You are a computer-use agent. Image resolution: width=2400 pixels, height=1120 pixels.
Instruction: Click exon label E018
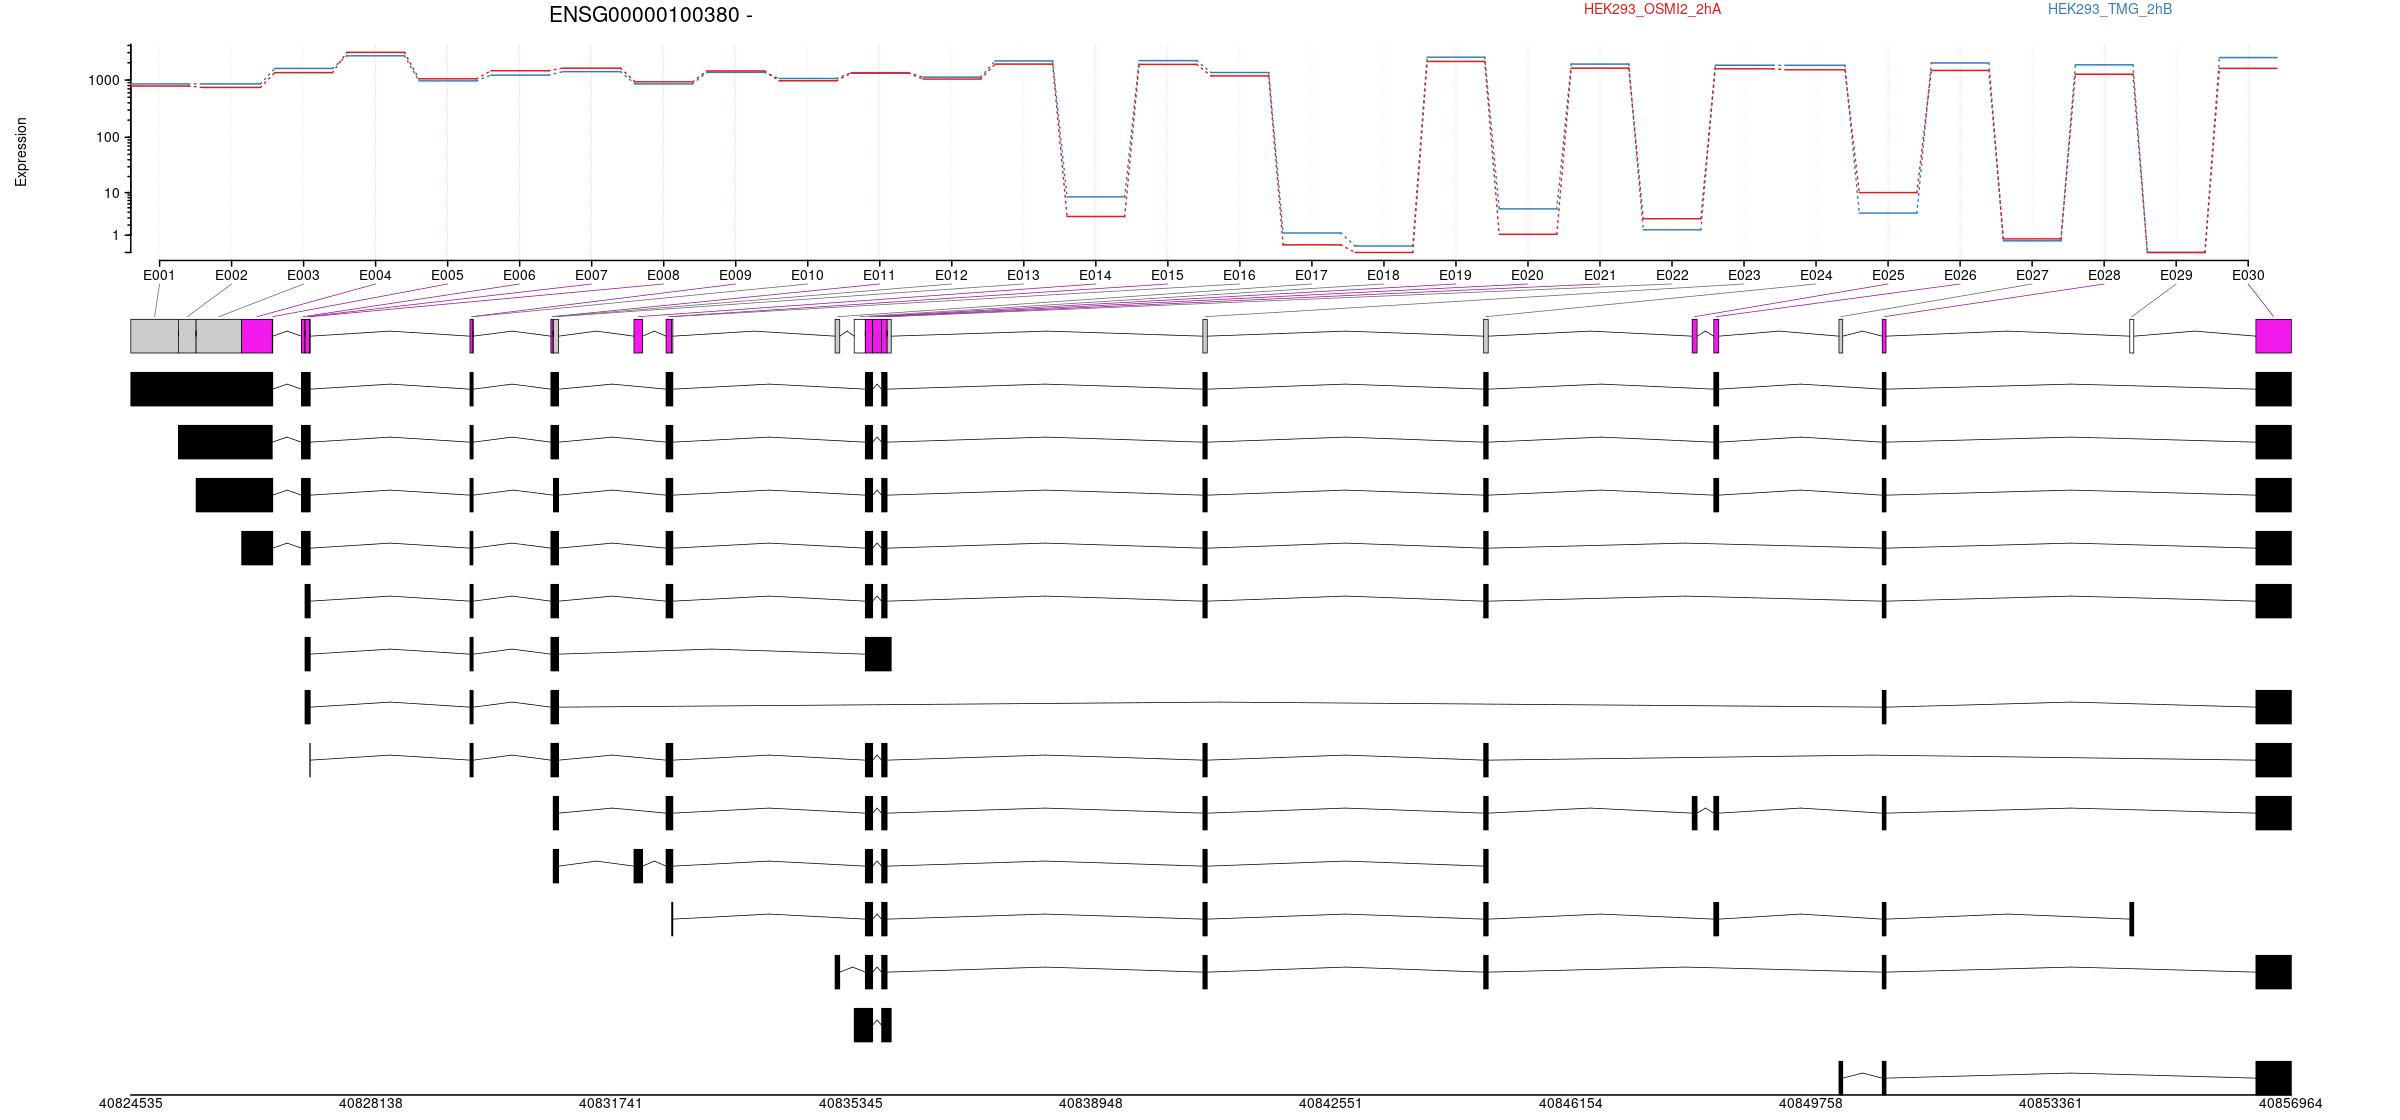pos(1383,275)
